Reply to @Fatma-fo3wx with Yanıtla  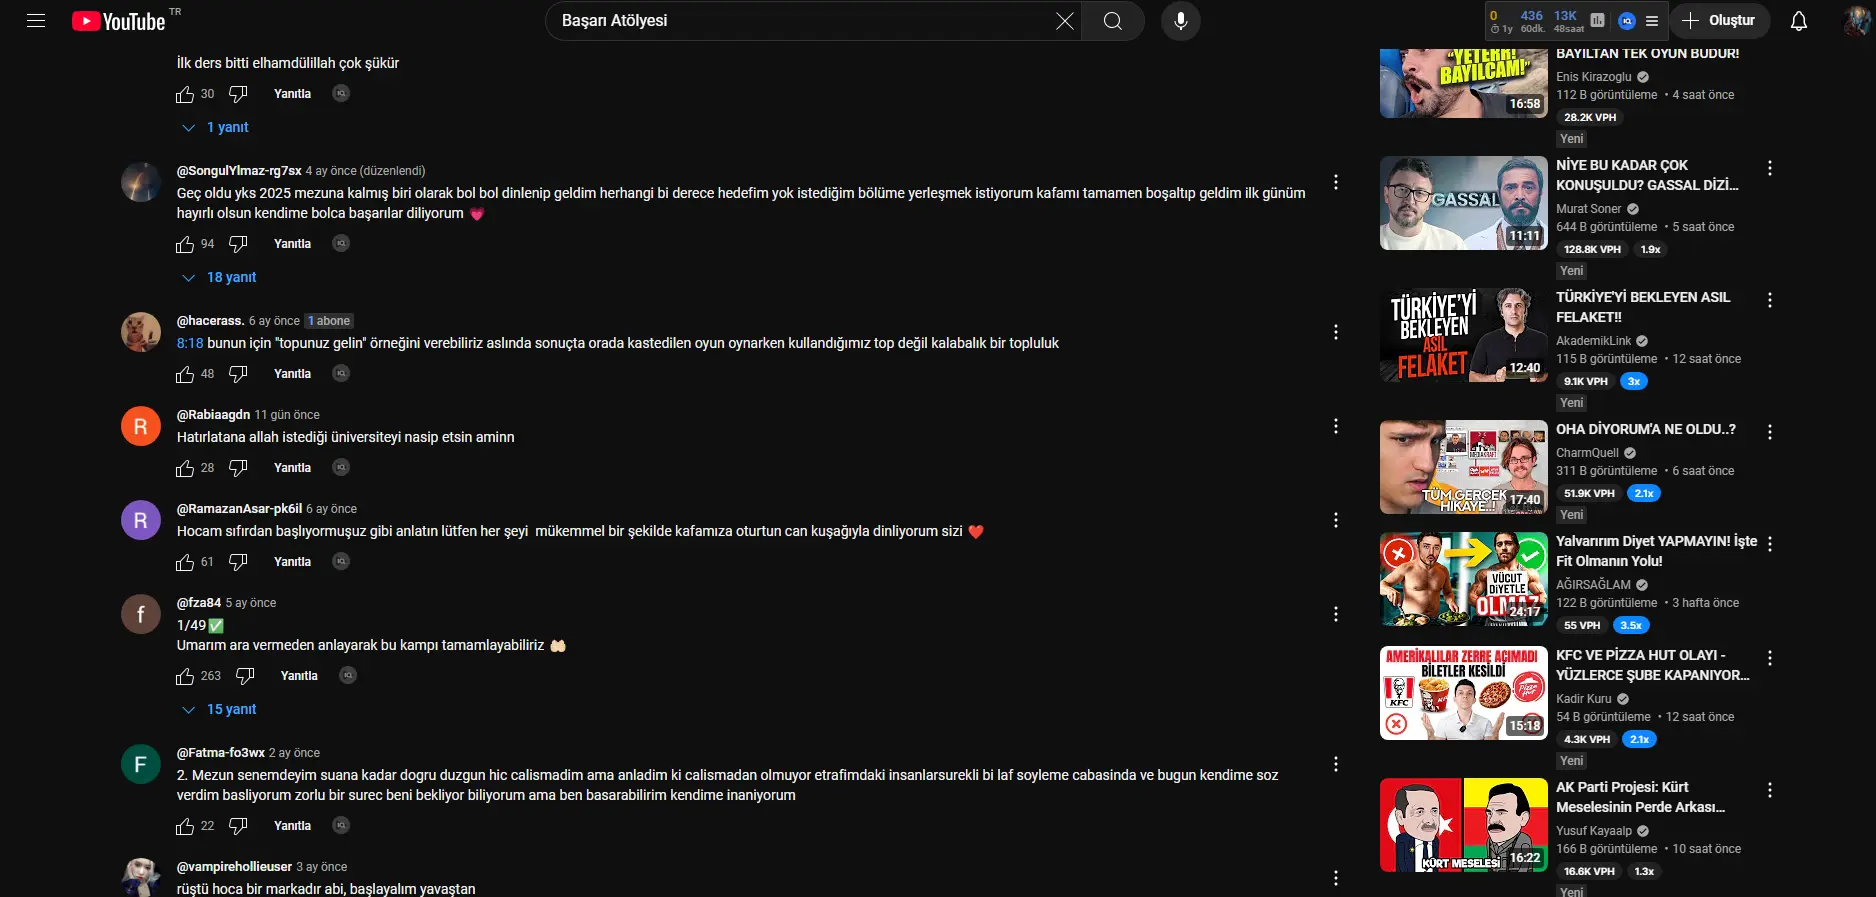pos(292,826)
